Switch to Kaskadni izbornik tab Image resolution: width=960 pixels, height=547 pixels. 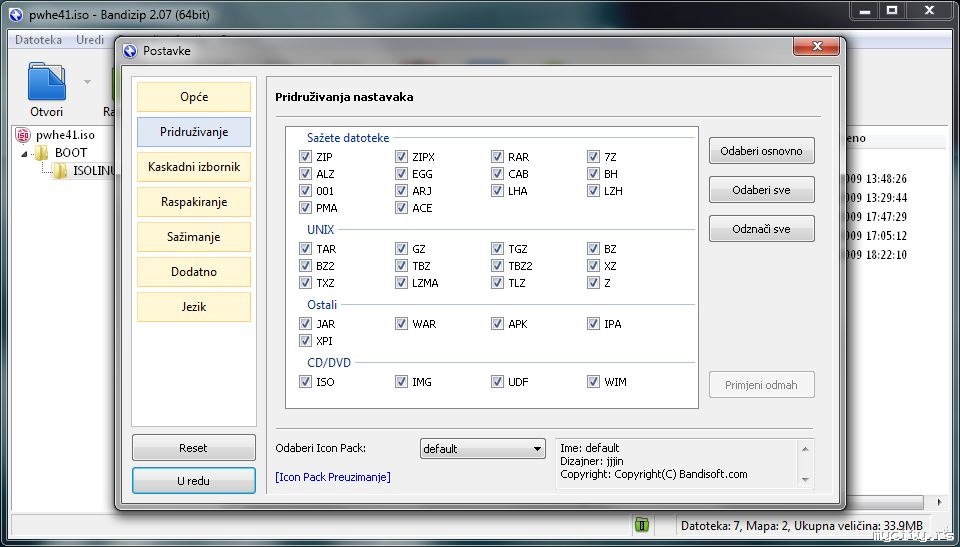(194, 167)
